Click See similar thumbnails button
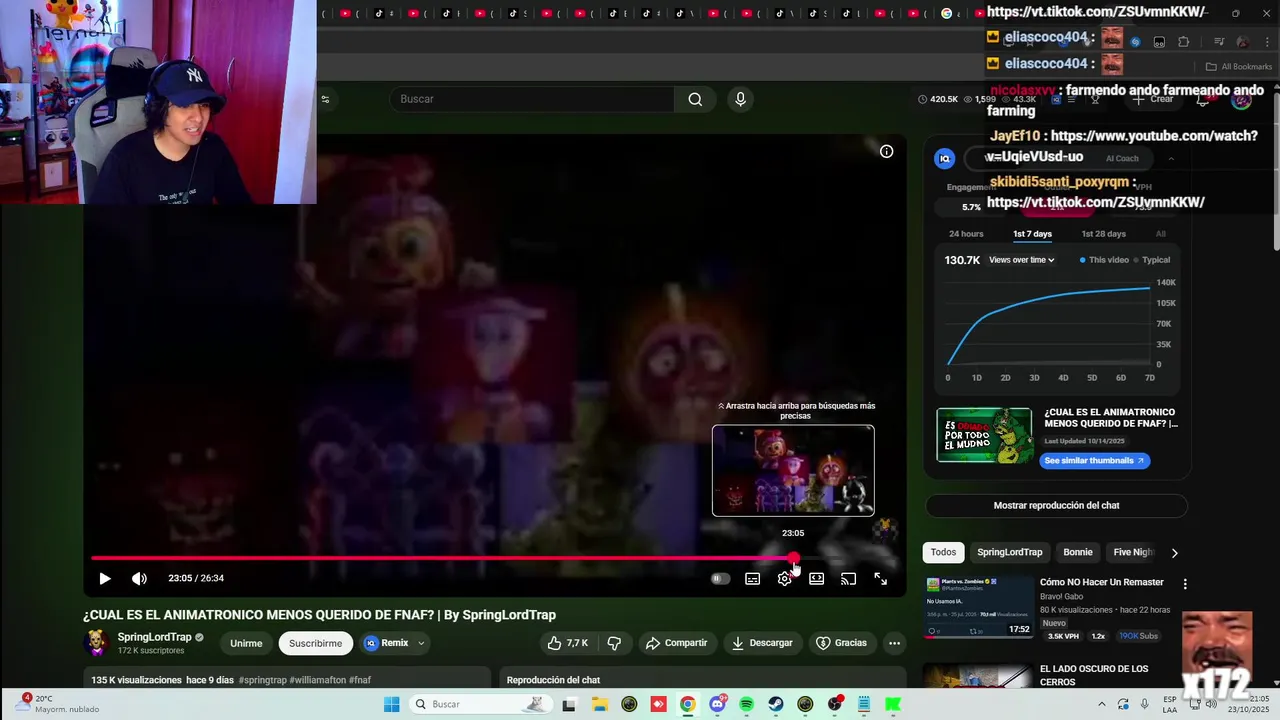 [x=1095, y=461]
